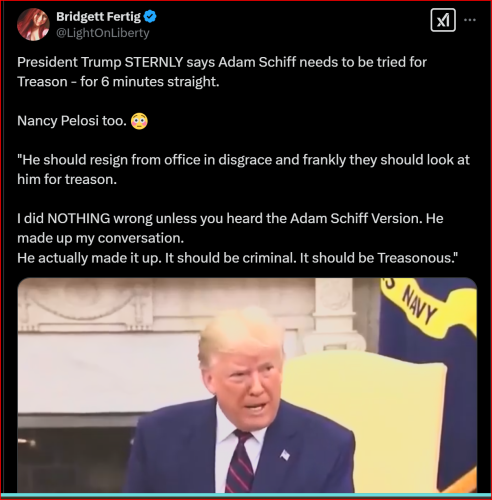Select the "Nancy Pelosi too." line

[72, 121]
